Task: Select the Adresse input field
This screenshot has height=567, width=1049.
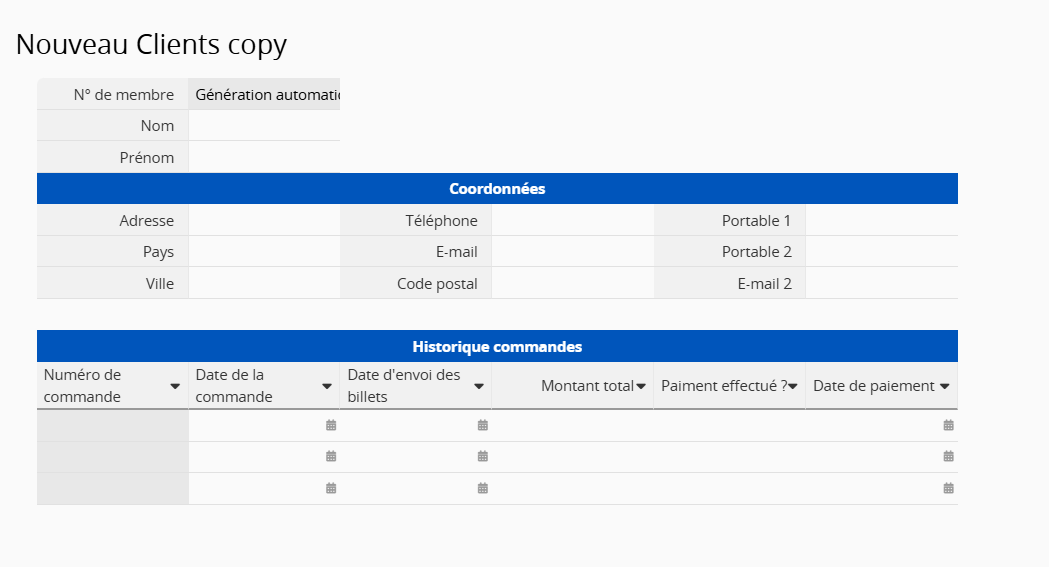Action: [x=264, y=221]
